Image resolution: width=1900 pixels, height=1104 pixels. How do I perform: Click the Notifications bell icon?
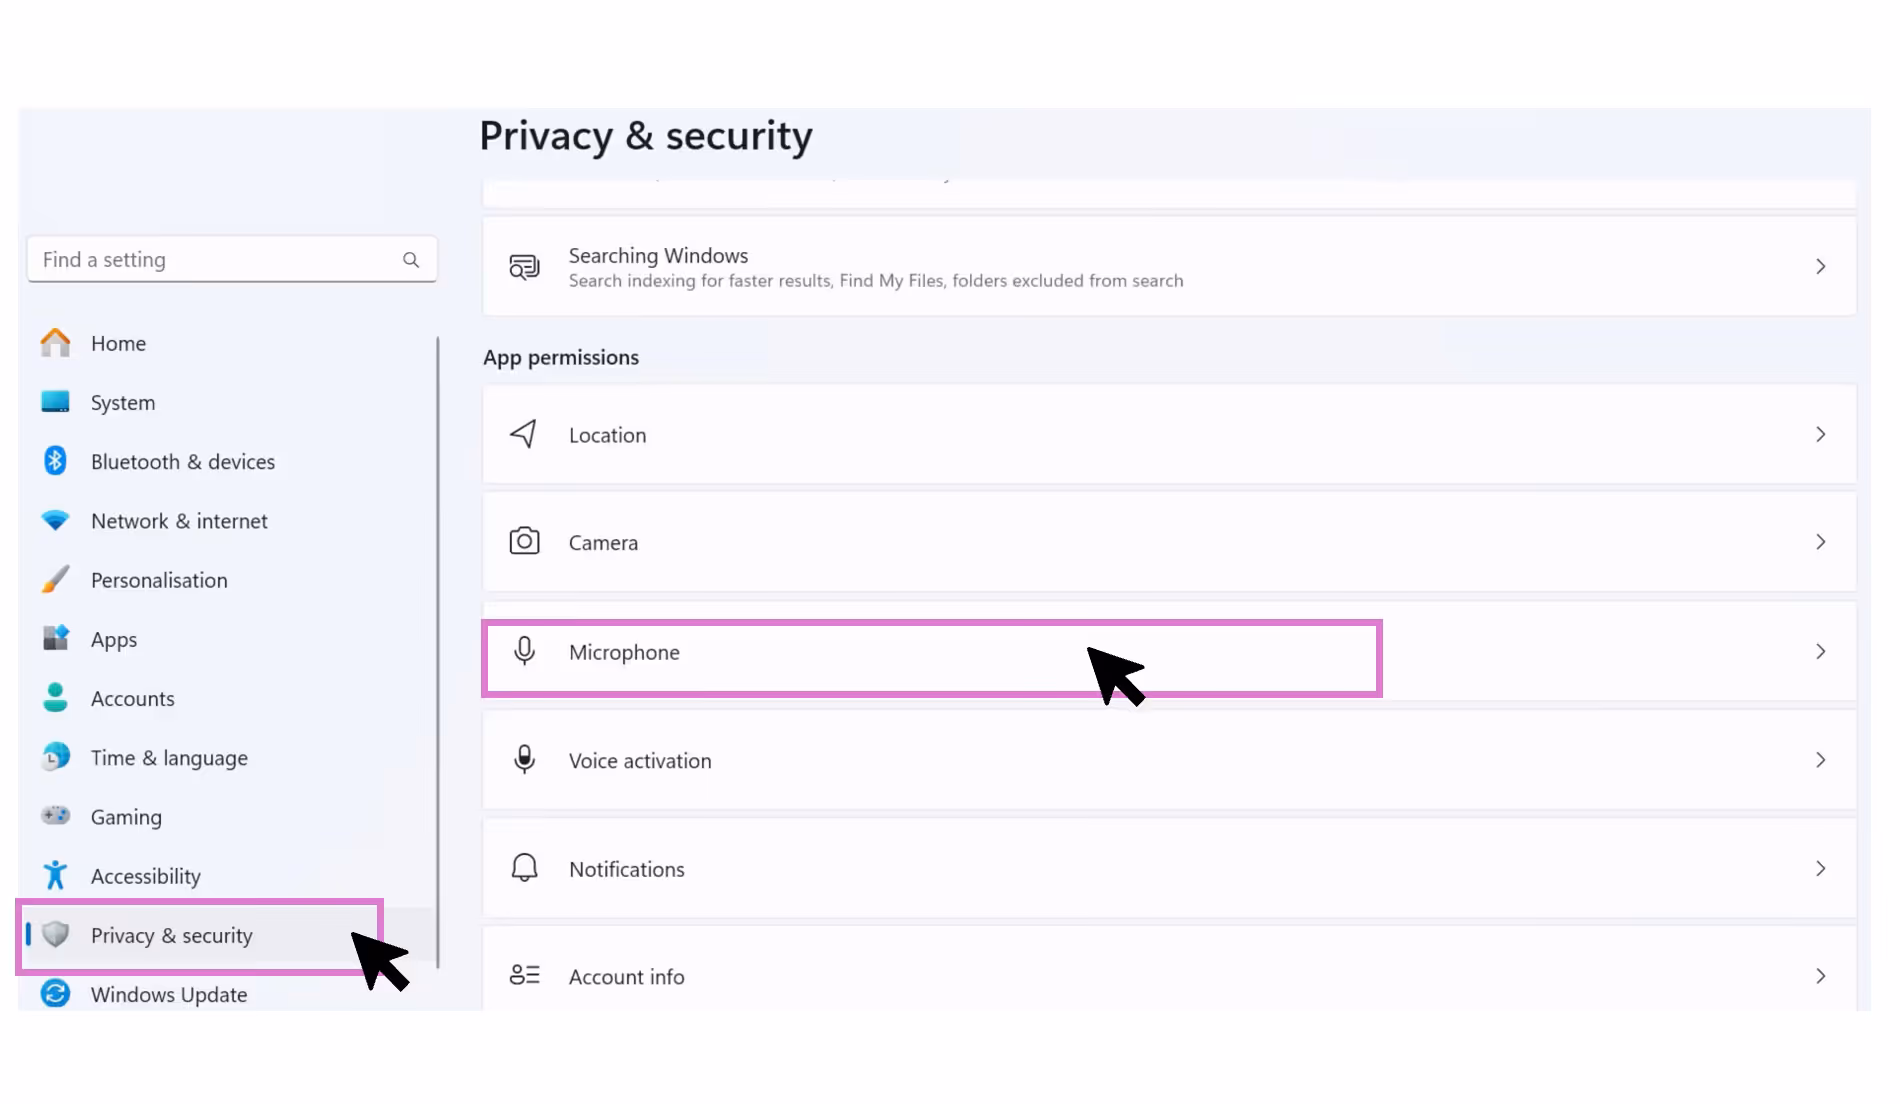pyautogui.click(x=524, y=868)
